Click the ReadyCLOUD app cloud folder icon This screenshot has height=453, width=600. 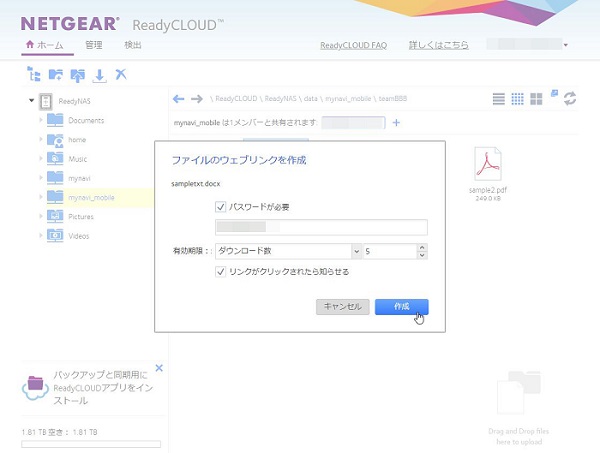click(35, 388)
